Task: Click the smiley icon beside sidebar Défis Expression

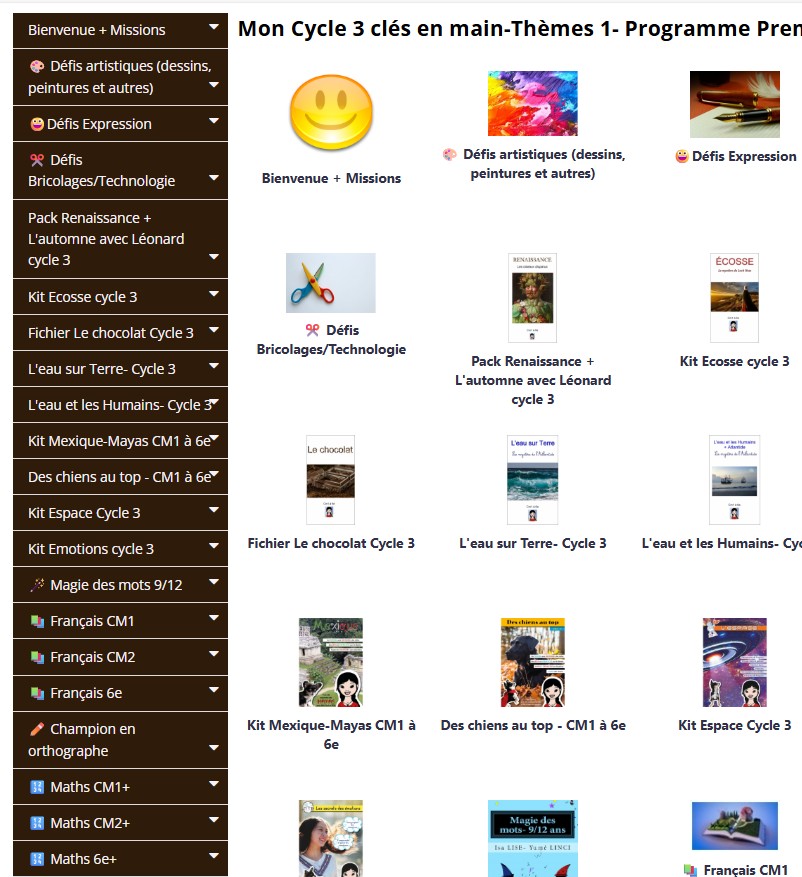Action: (37, 124)
